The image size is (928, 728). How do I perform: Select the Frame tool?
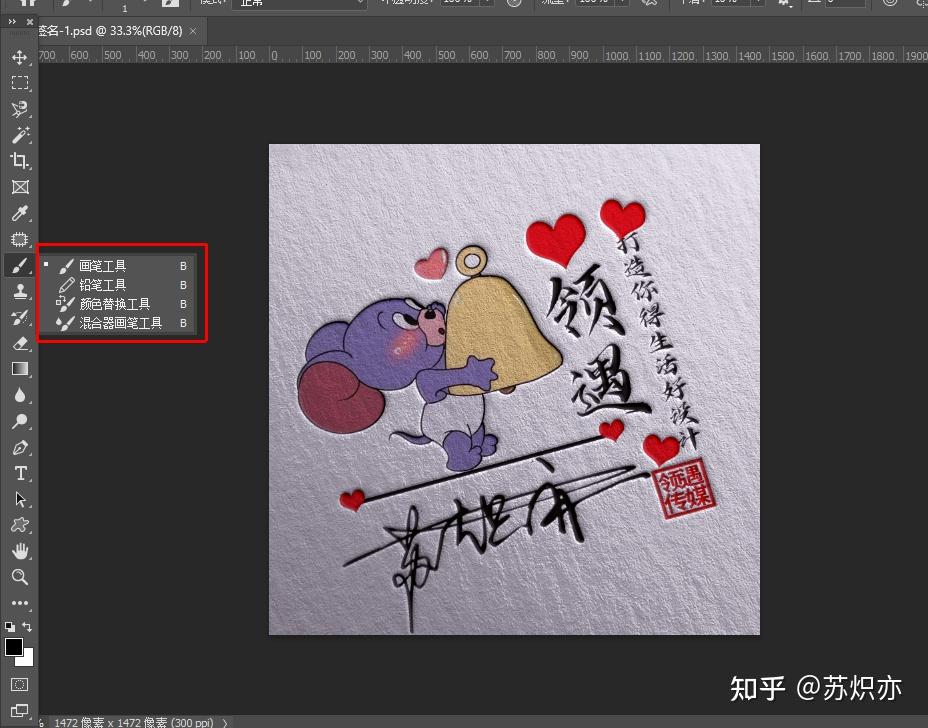coord(20,187)
